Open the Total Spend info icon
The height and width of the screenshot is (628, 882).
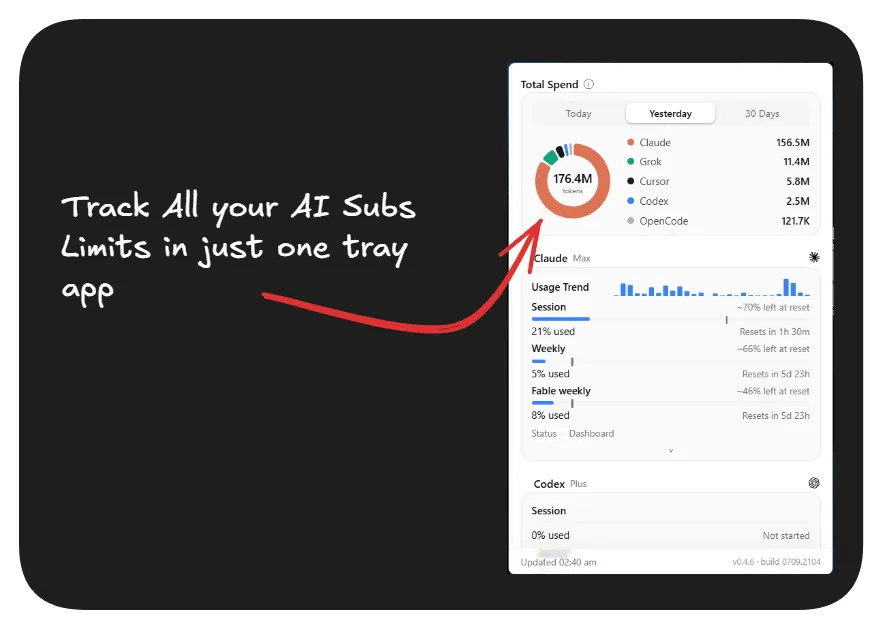coord(588,84)
